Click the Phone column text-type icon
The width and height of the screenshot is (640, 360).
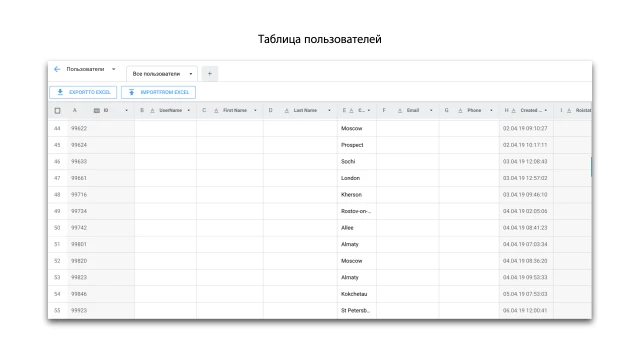click(x=460, y=111)
